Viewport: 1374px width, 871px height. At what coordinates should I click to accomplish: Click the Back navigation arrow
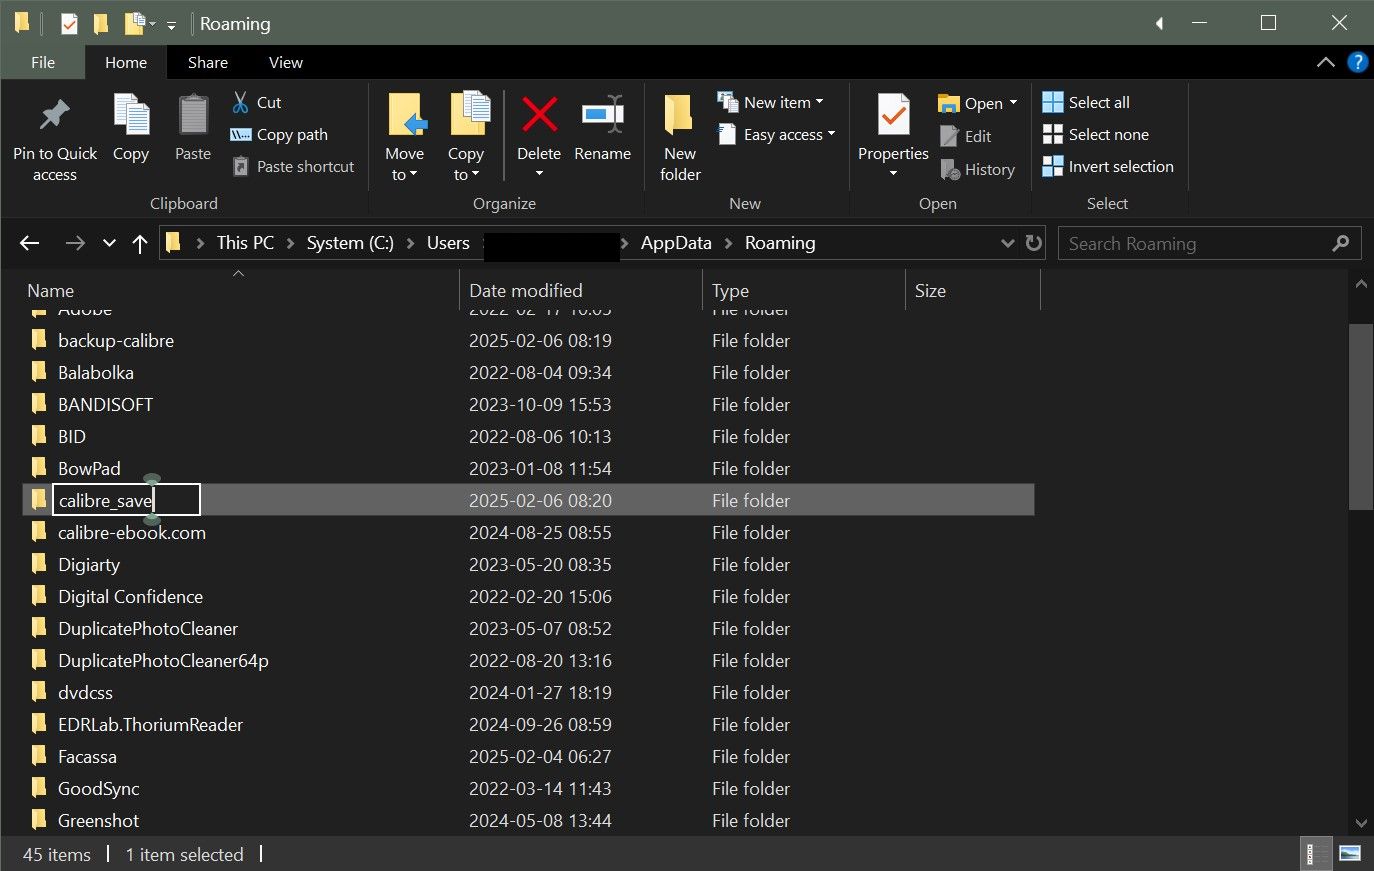(x=30, y=243)
